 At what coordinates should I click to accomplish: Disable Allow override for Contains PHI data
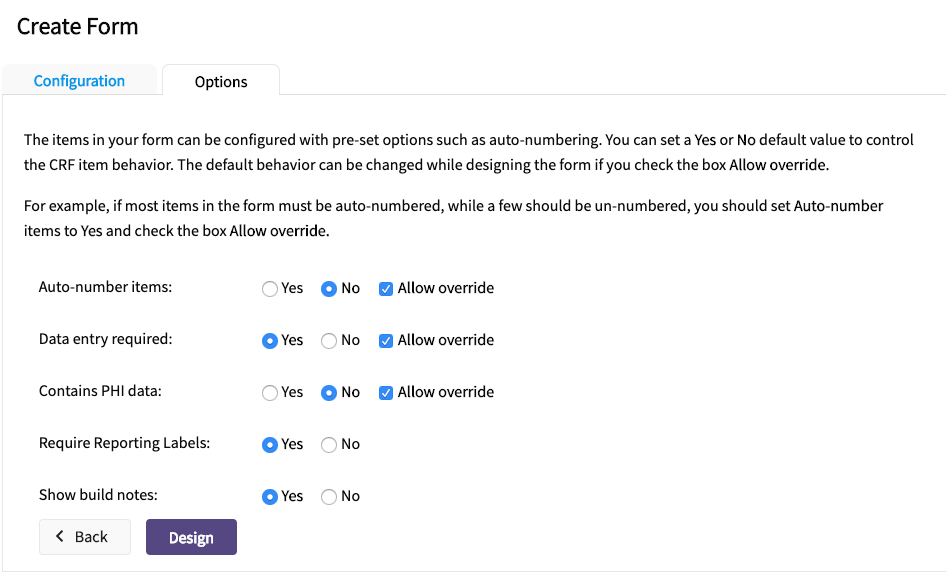(386, 393)
